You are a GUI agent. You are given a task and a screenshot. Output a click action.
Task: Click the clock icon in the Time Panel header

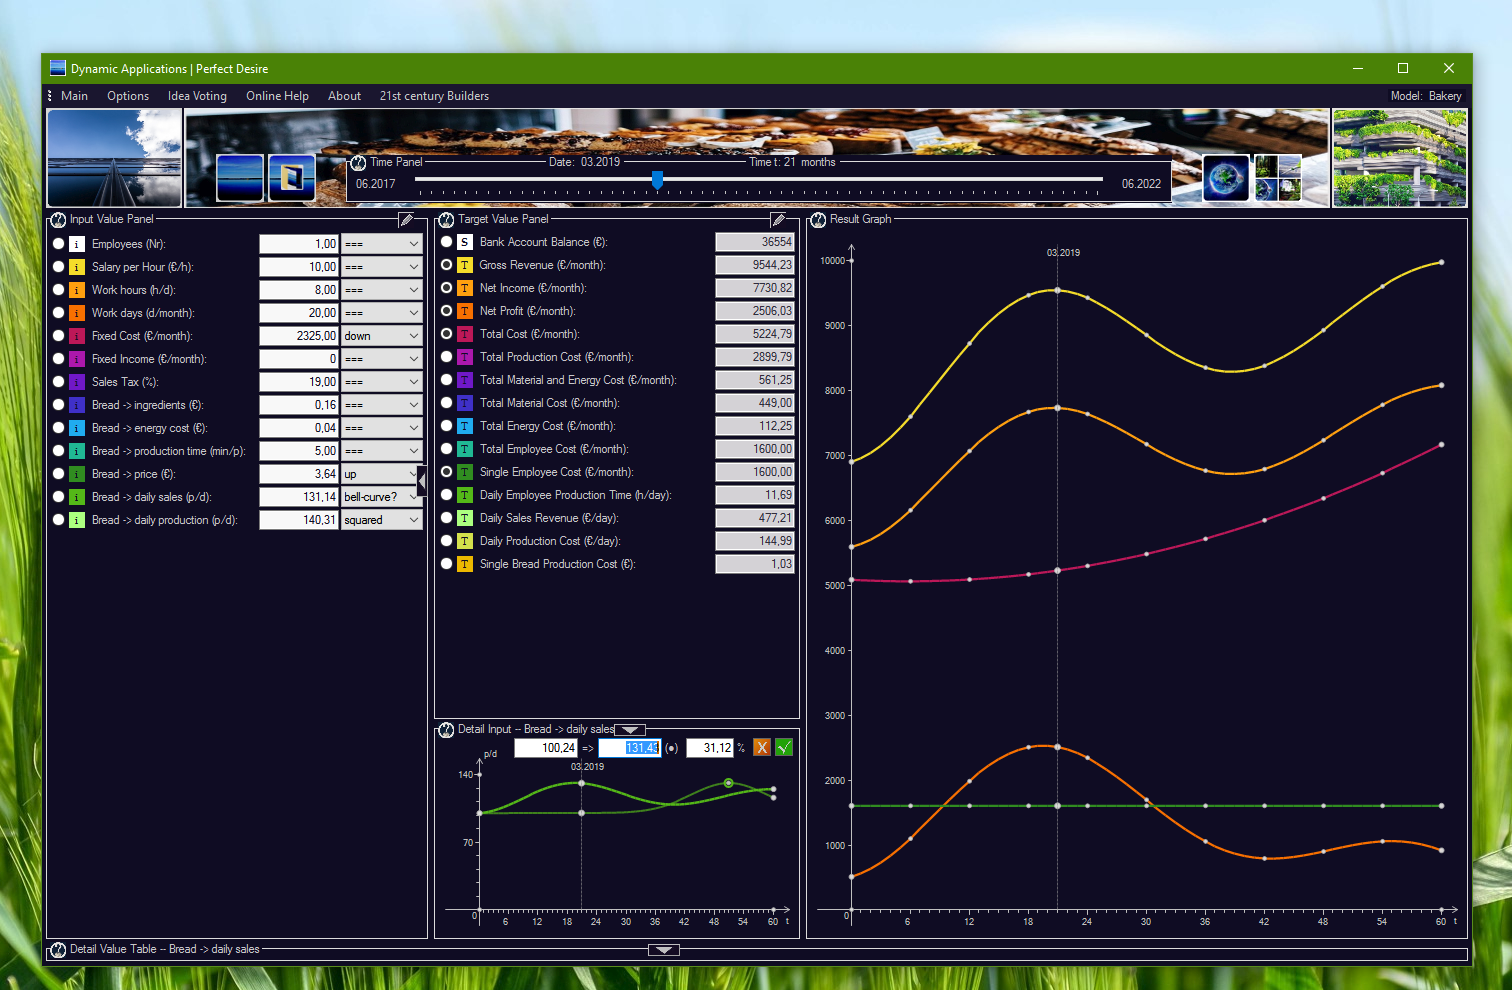click(x=357, y=161)
